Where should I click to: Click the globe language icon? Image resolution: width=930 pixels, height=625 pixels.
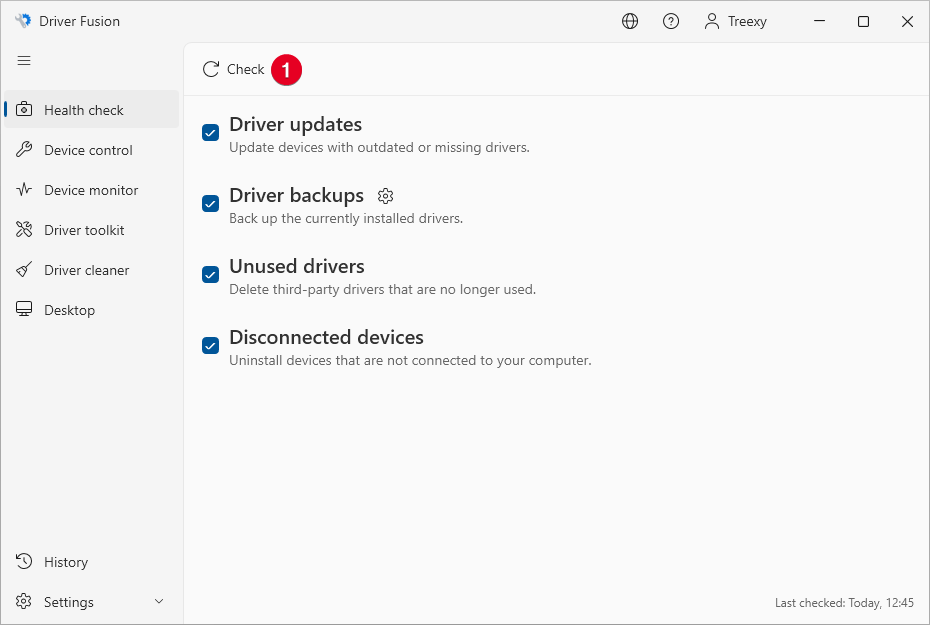630,21
